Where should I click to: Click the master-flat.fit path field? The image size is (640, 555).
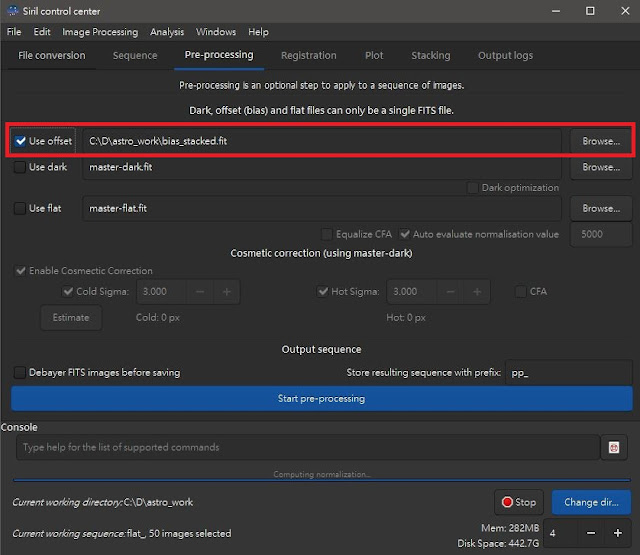click(322, 209)
